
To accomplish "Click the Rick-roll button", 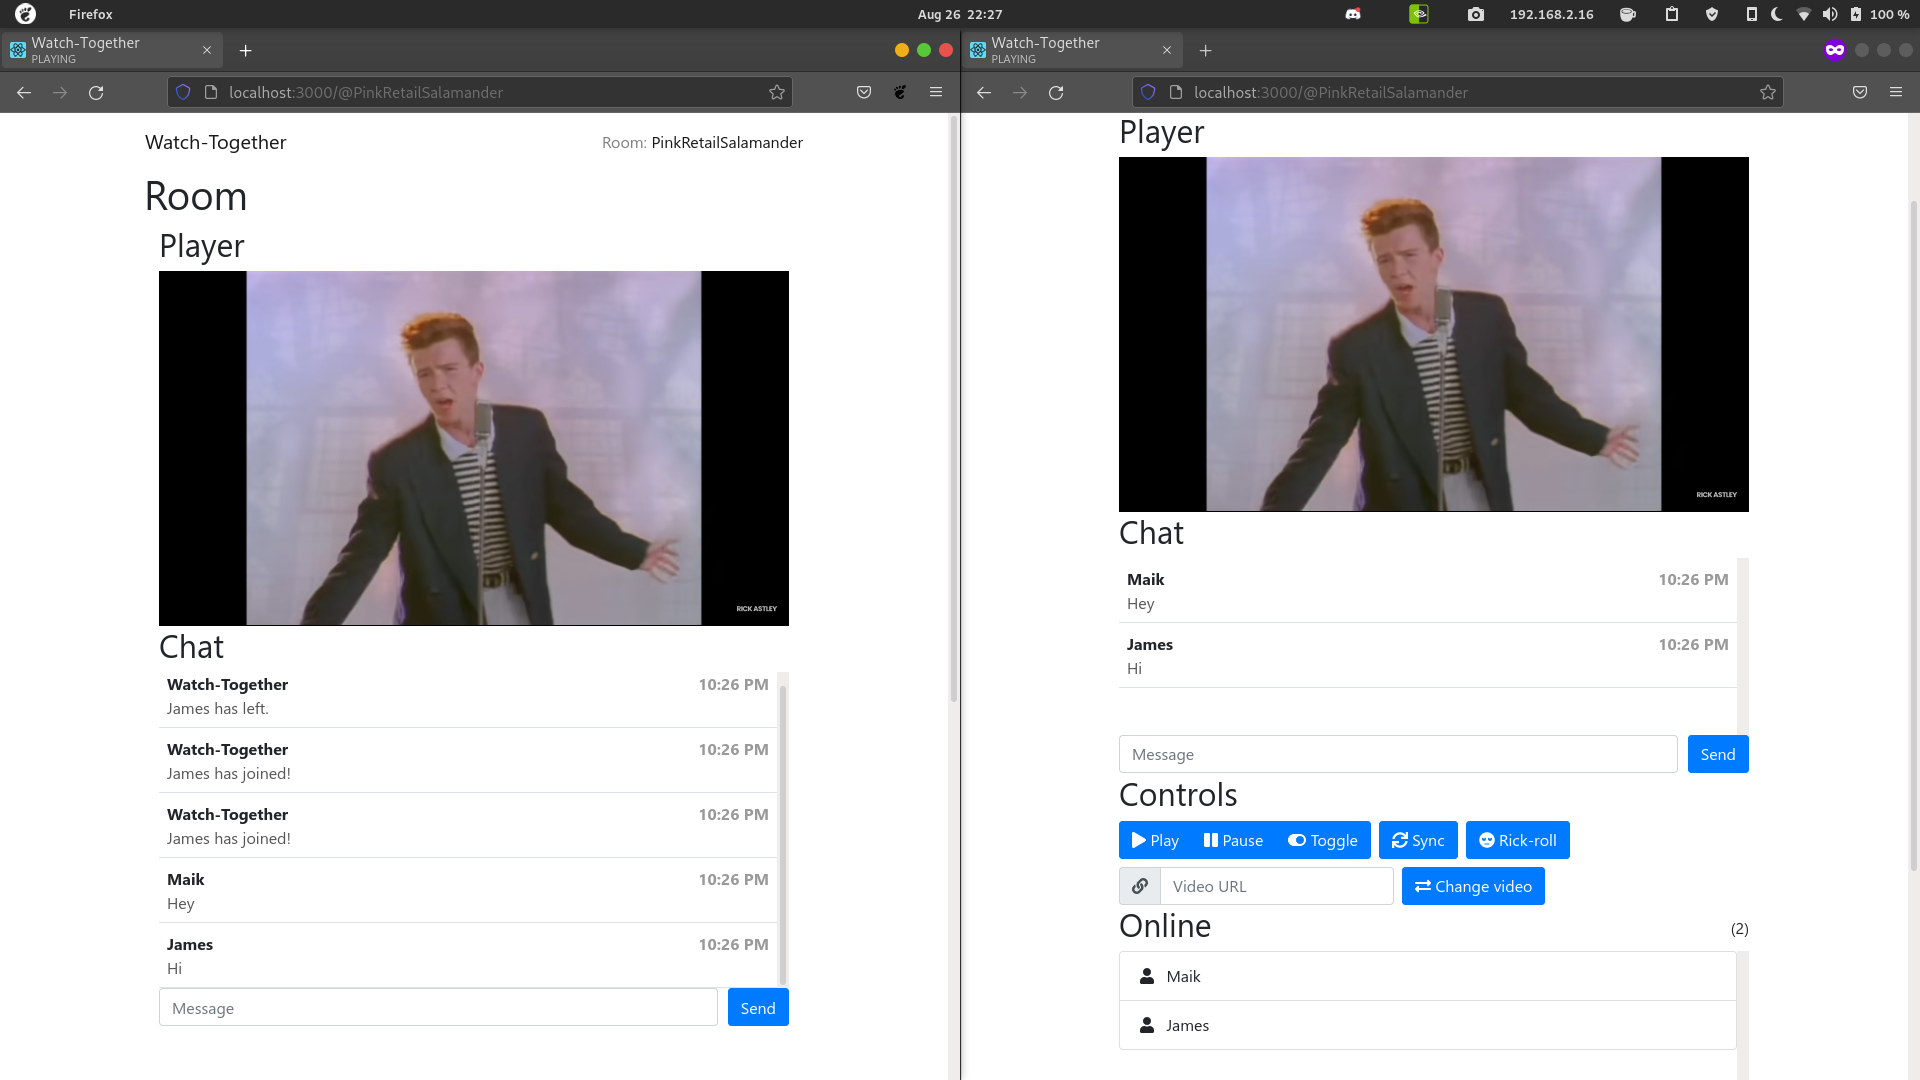I will 1518,840.
